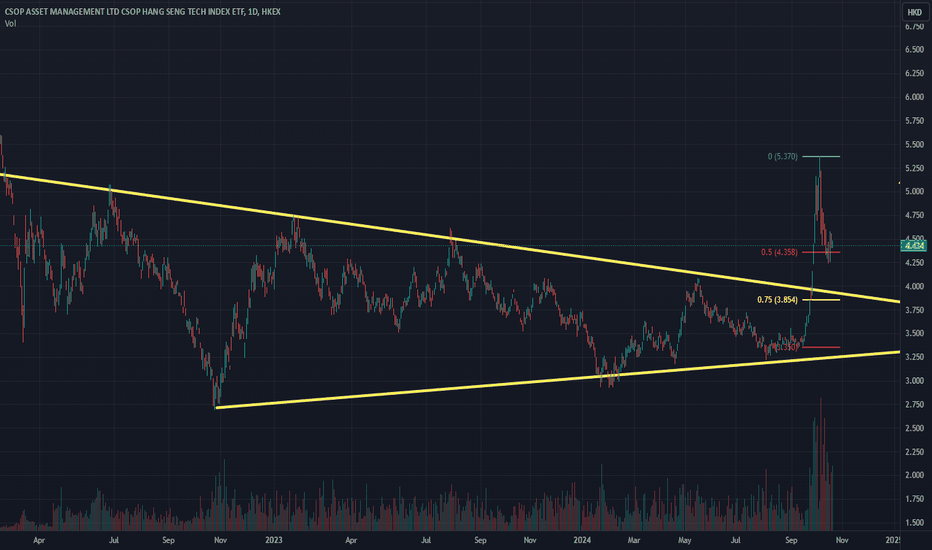The height and width of the screenshot is (550, 932).
Task: Select the upper descending yellow trendline
Action: 452,239
